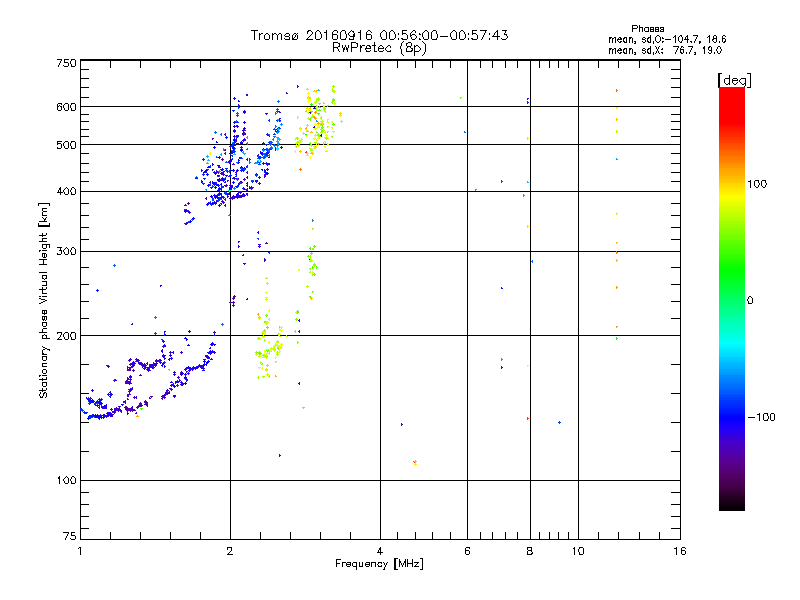Click the x-axis tick label '8'

[x=530, y=551]
